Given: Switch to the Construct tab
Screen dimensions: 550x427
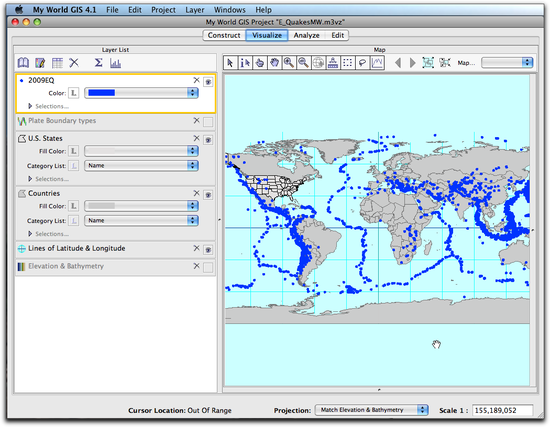Looking at the screenshot, I should pos(224,35).
